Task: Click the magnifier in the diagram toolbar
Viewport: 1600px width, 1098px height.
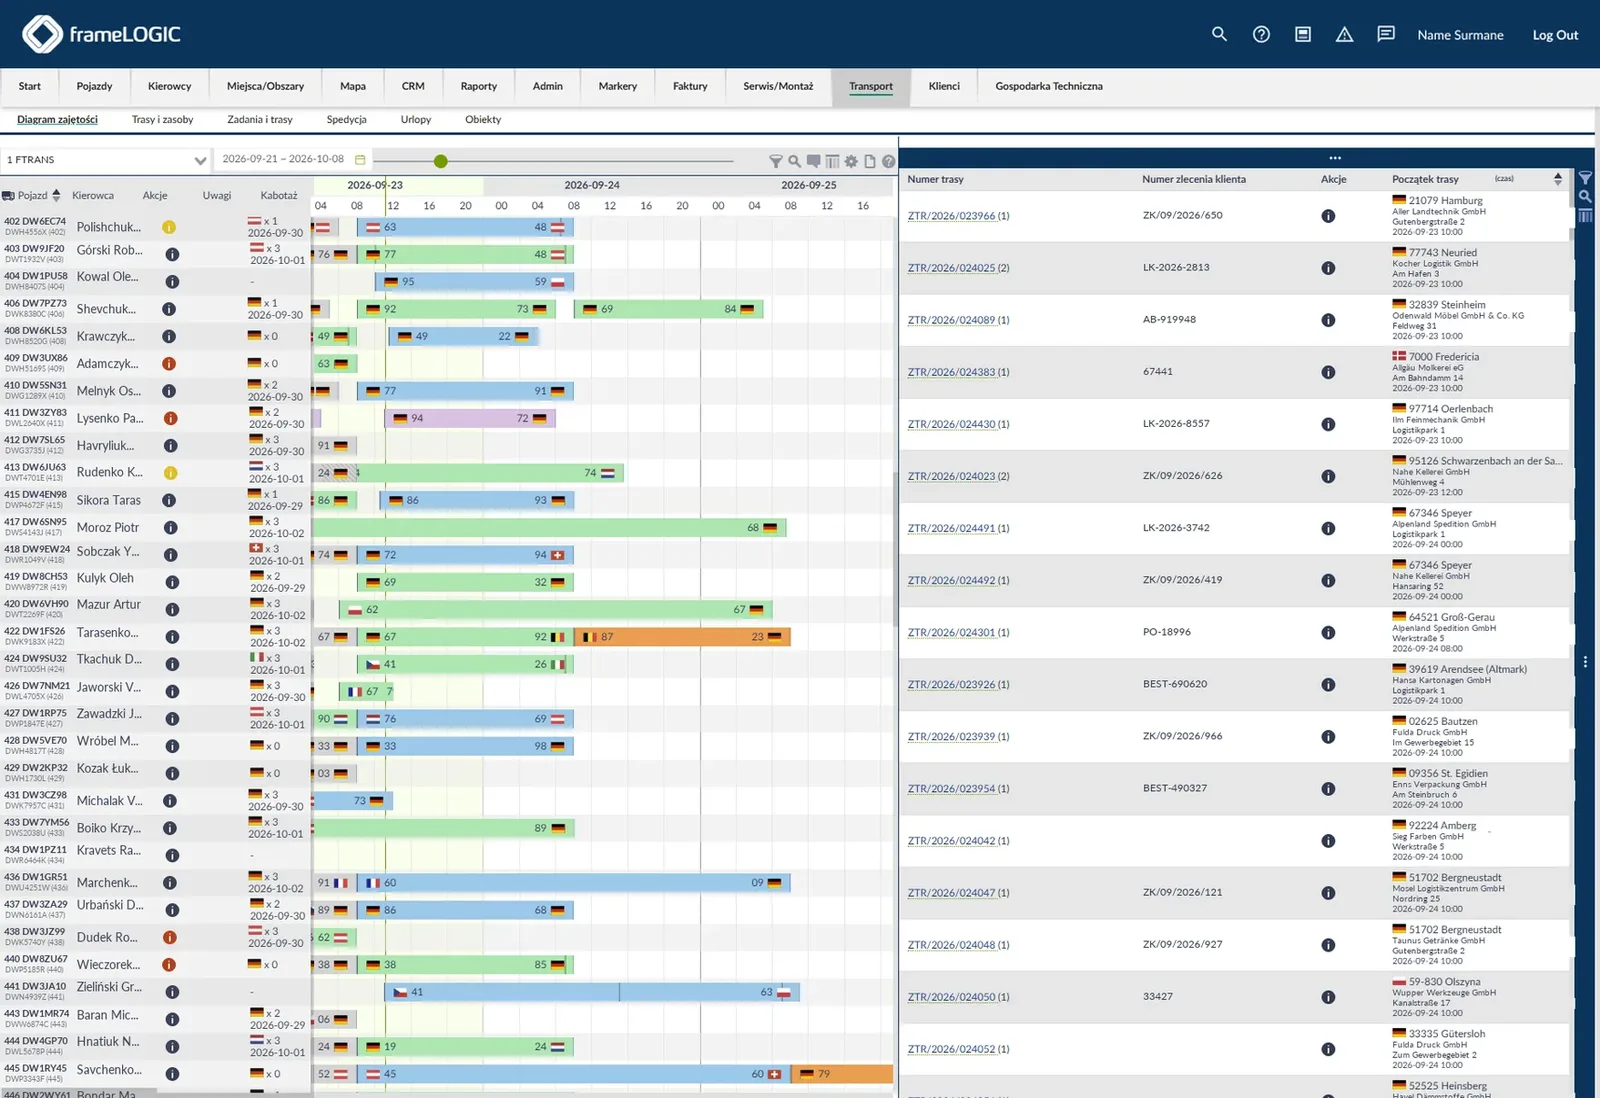Action: pos(794,161)
